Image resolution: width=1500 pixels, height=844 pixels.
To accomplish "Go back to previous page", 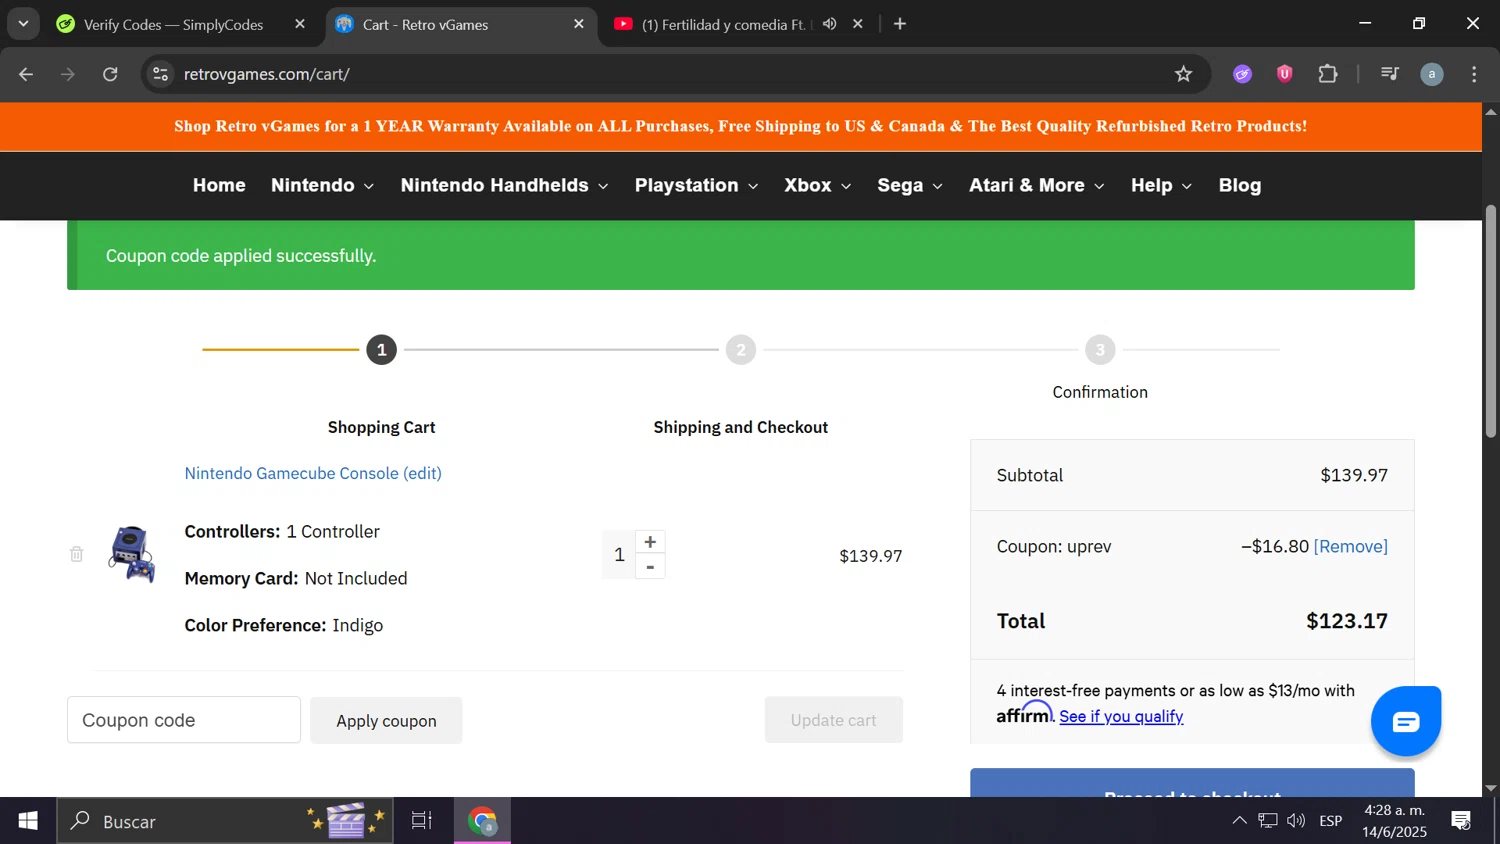I will [26, 74].
